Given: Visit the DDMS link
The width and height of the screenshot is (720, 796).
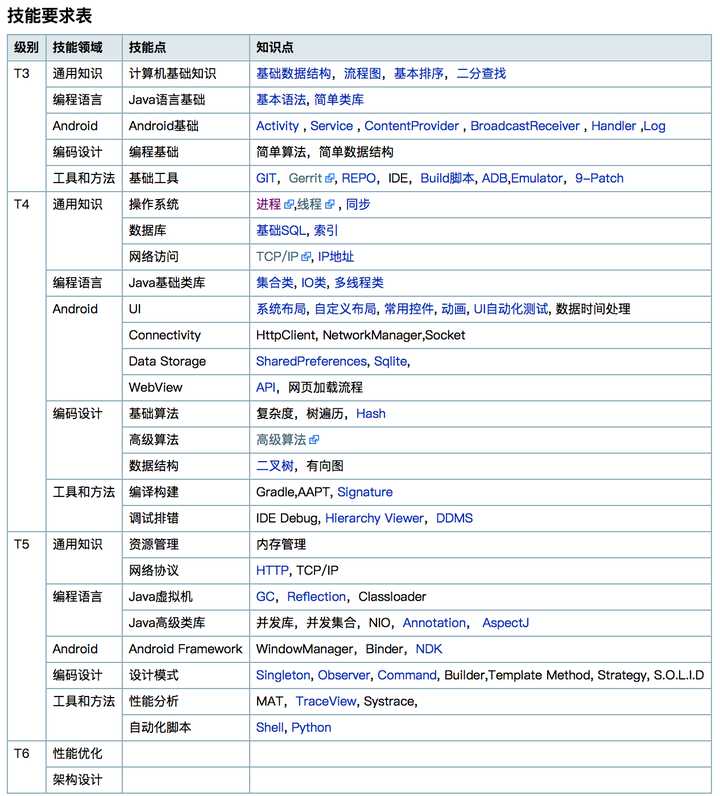Looking at the screenshot, I should pyautogui.click(x=454, y=518).
